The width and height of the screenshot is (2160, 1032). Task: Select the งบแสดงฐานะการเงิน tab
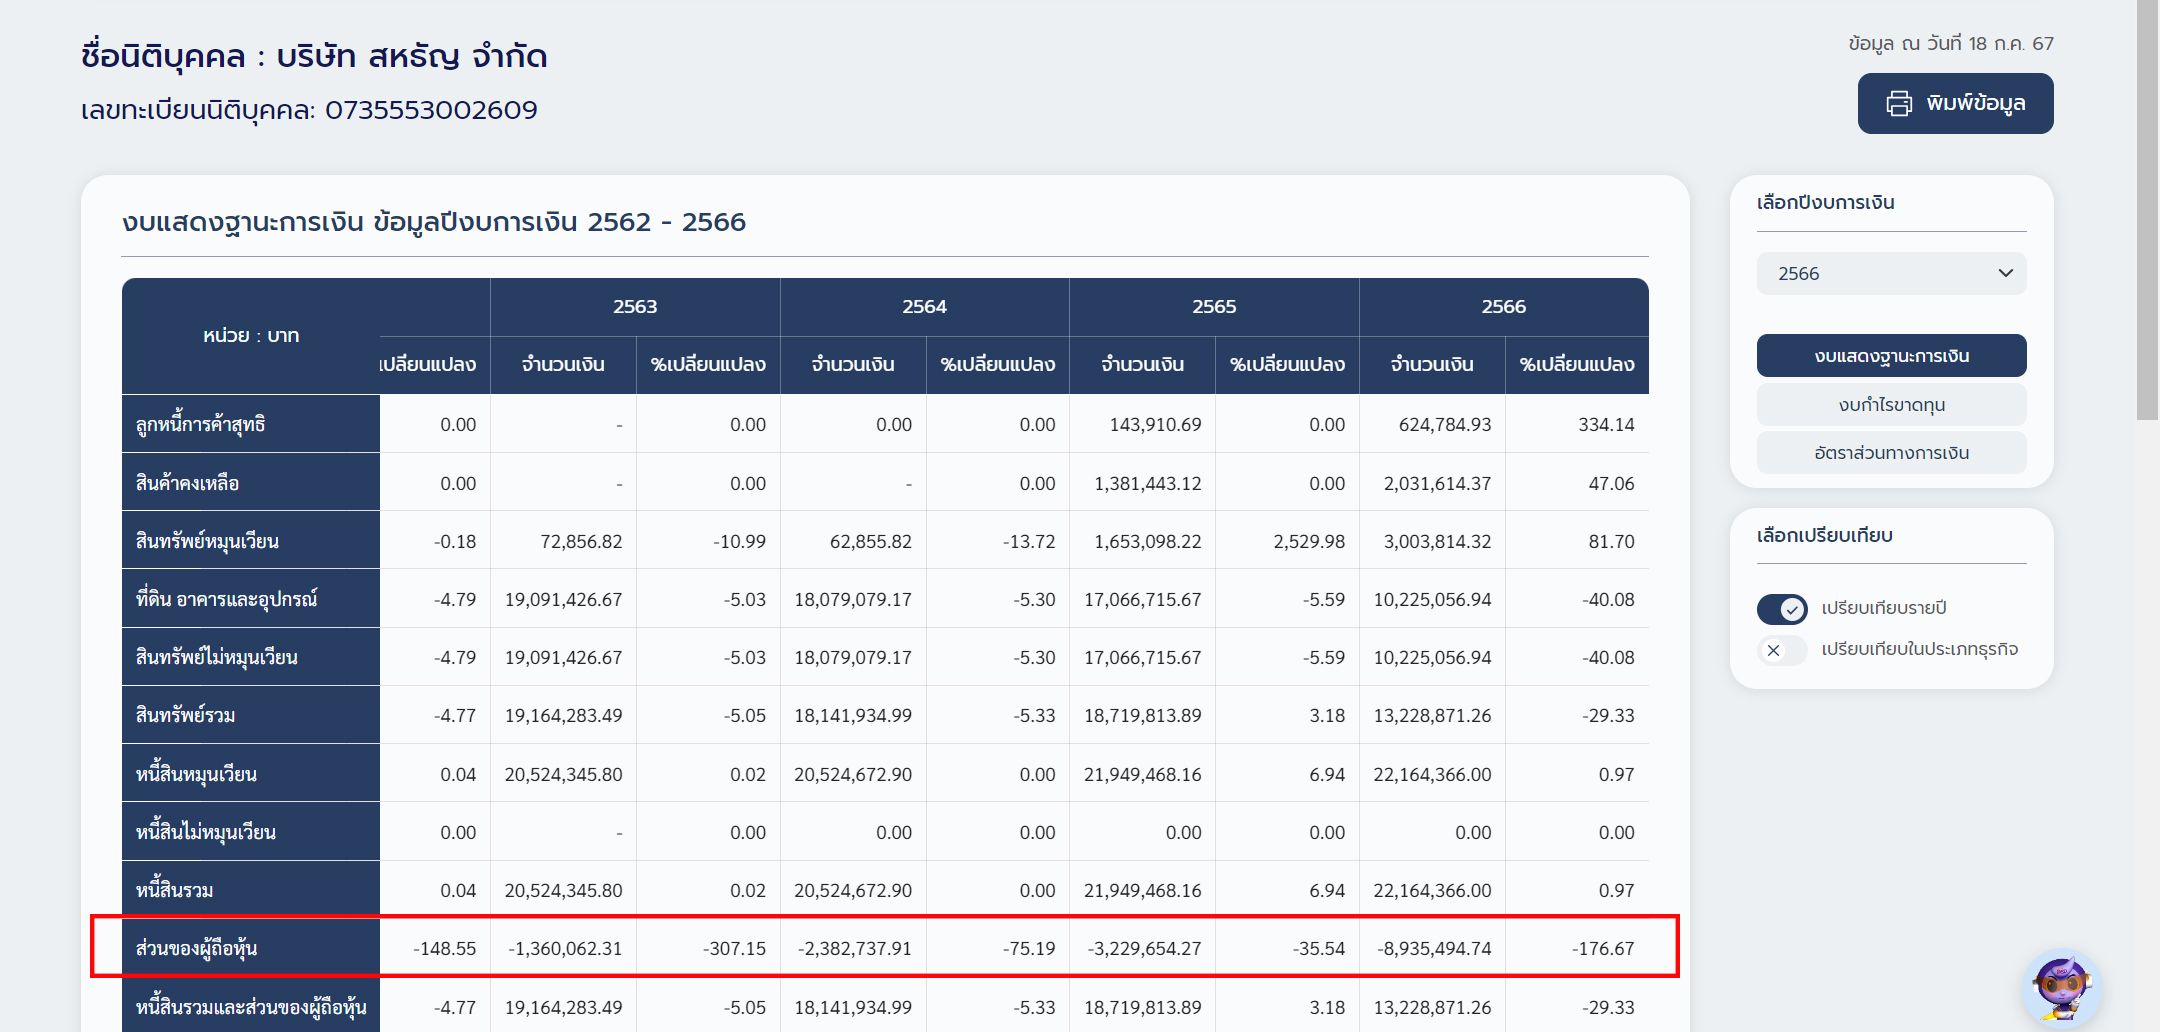click(x=1890, y=356)
